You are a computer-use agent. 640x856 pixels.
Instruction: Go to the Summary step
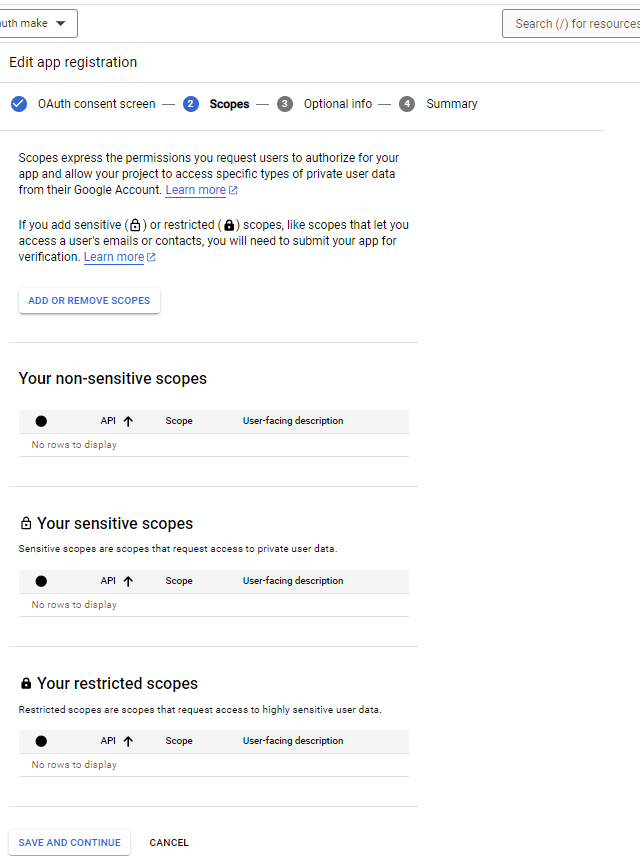pyautogui.click(x=452, y=104)
